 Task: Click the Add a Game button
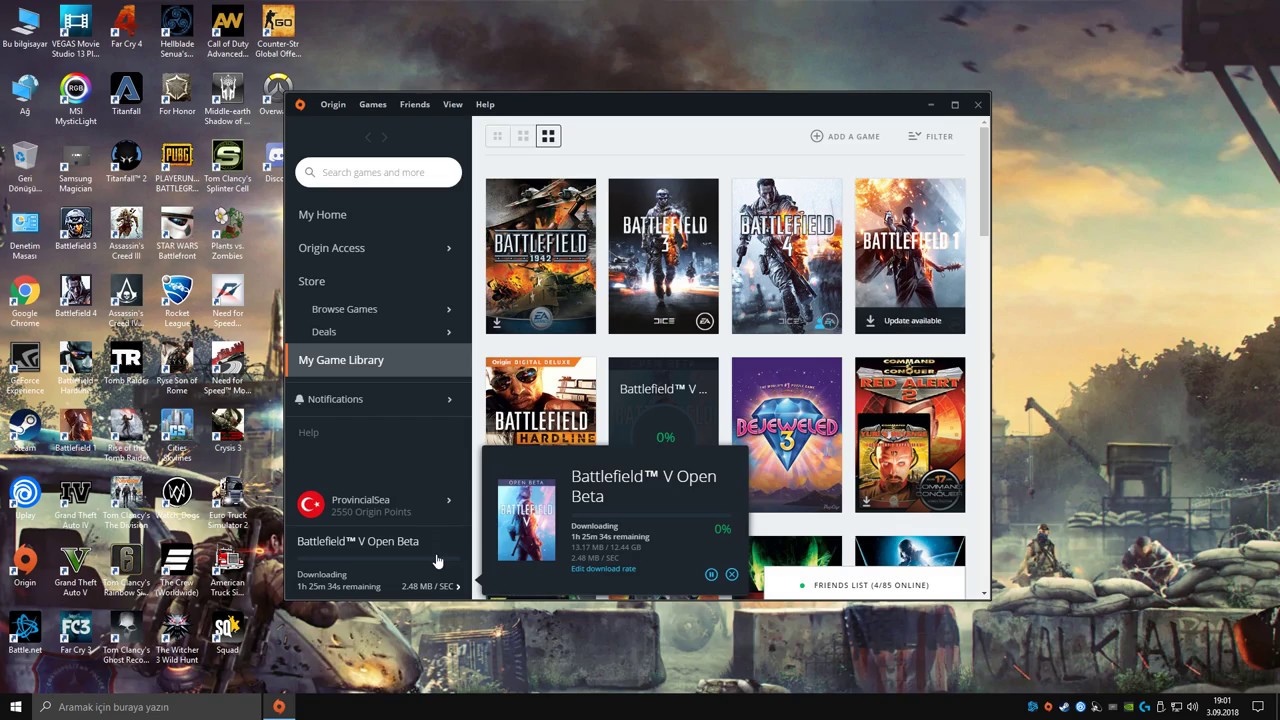(x=845, y=136)
